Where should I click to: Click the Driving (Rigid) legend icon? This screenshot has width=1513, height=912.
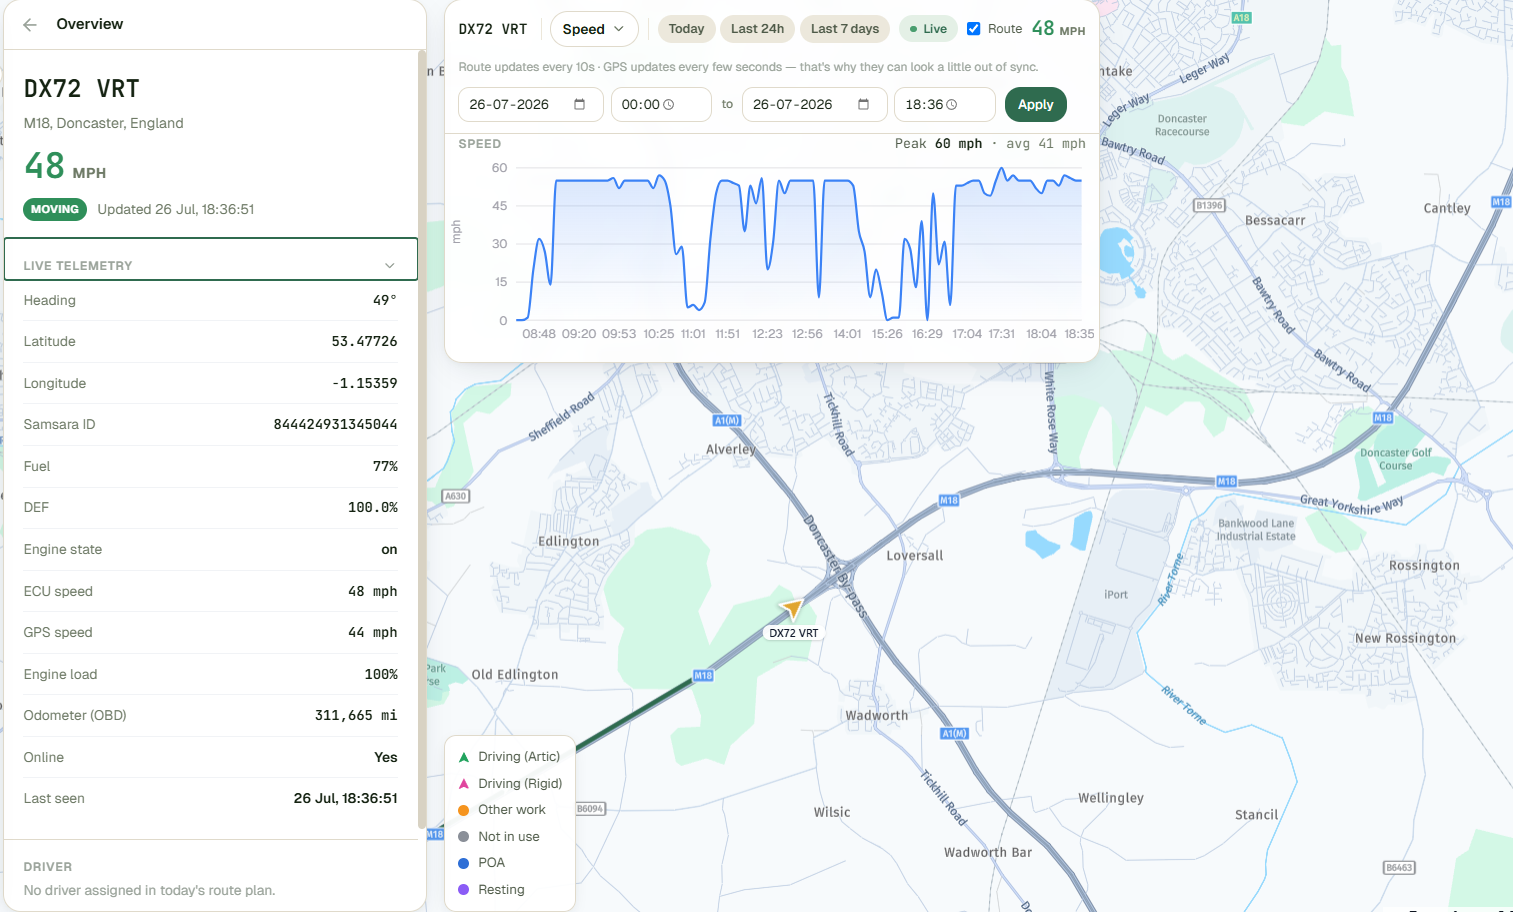coord(464,784)
